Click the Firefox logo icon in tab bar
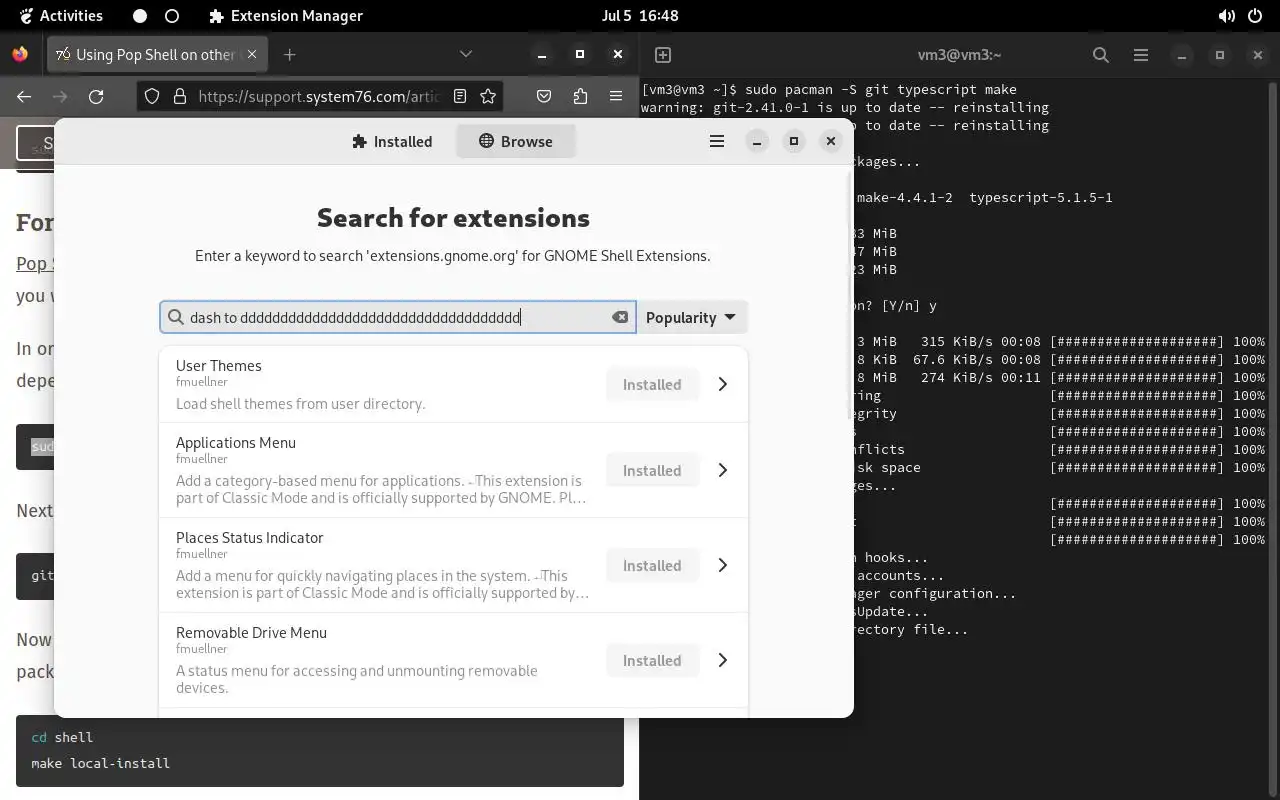The image size is (1280, 800). tap(20, 54)
